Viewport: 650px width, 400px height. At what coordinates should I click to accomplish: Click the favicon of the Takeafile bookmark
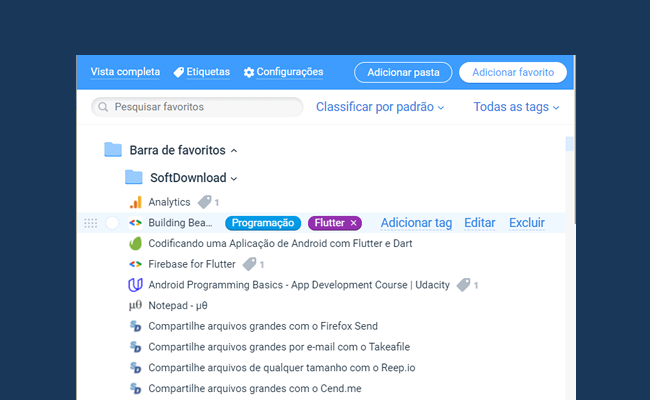point(136,347)
